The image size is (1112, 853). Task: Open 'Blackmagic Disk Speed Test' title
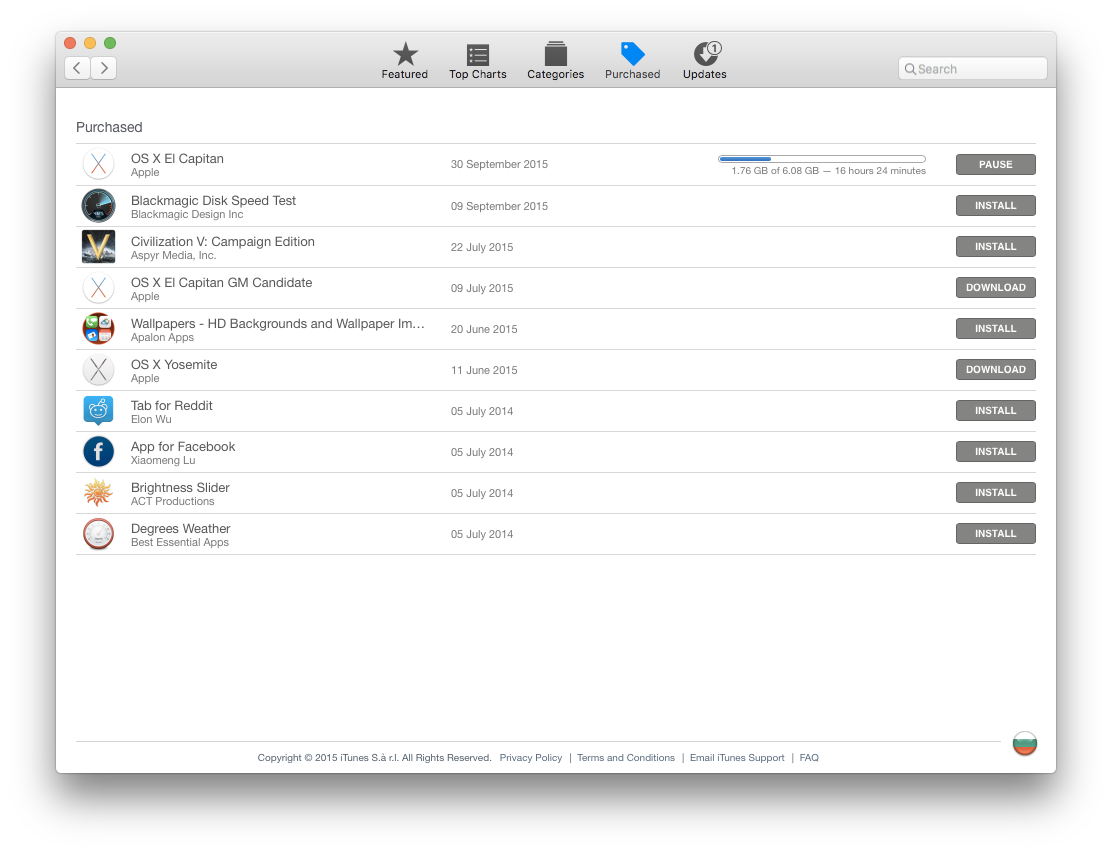click(213, 201)
